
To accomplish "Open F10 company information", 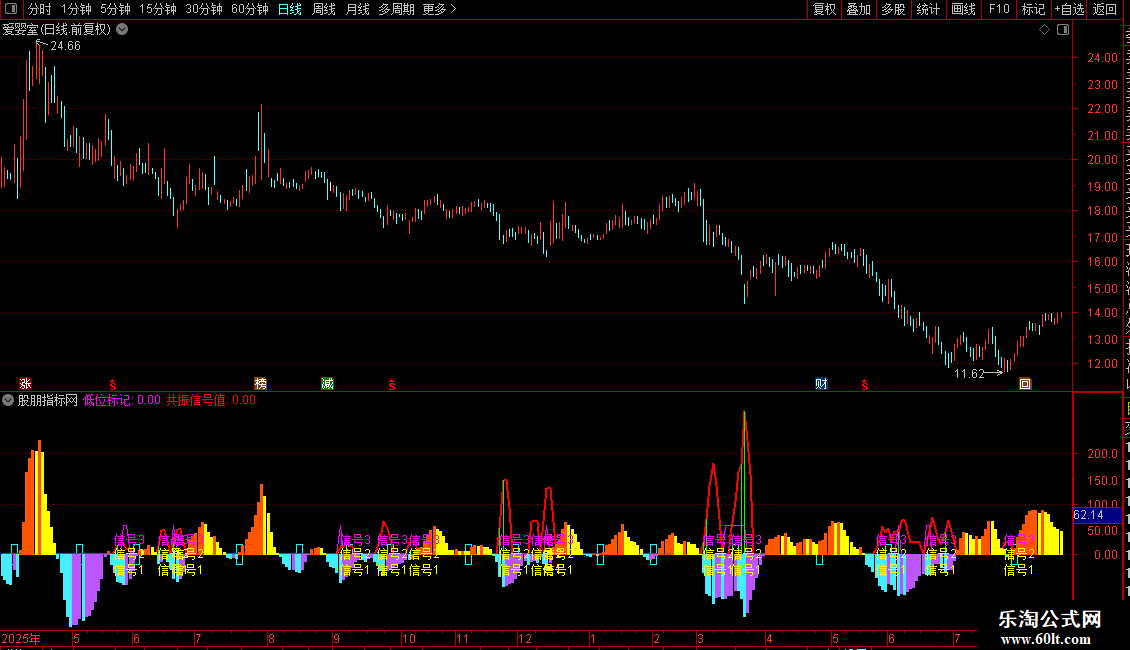I will tap(999, 9).
